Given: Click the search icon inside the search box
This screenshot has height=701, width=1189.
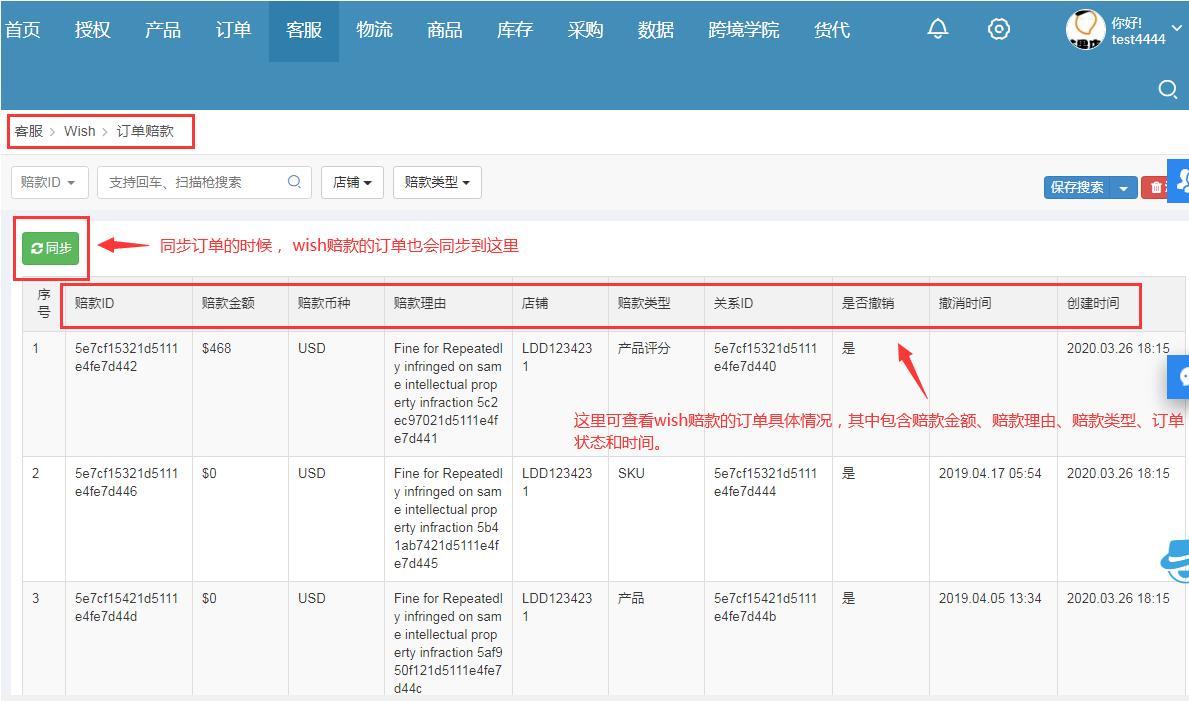Looking at the screenshot, I should pos(294,182).
